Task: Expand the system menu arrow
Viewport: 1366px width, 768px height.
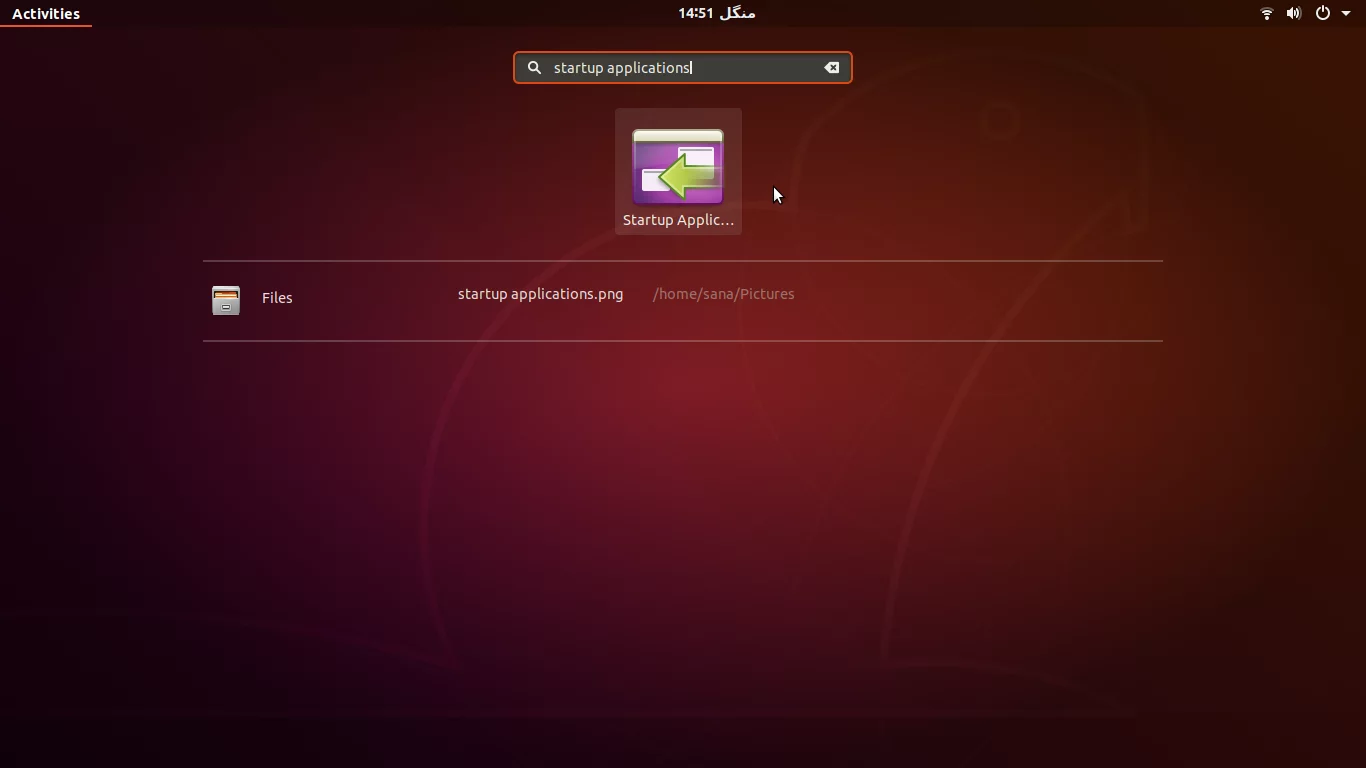Action: pyautogui.click(x=1345, y=14)
